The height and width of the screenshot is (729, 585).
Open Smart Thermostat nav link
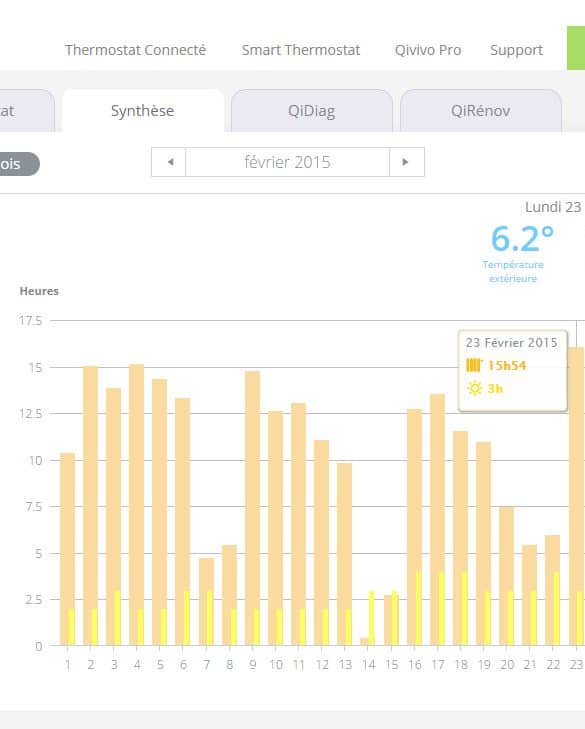pyautogui.click(x=300, y=50)
